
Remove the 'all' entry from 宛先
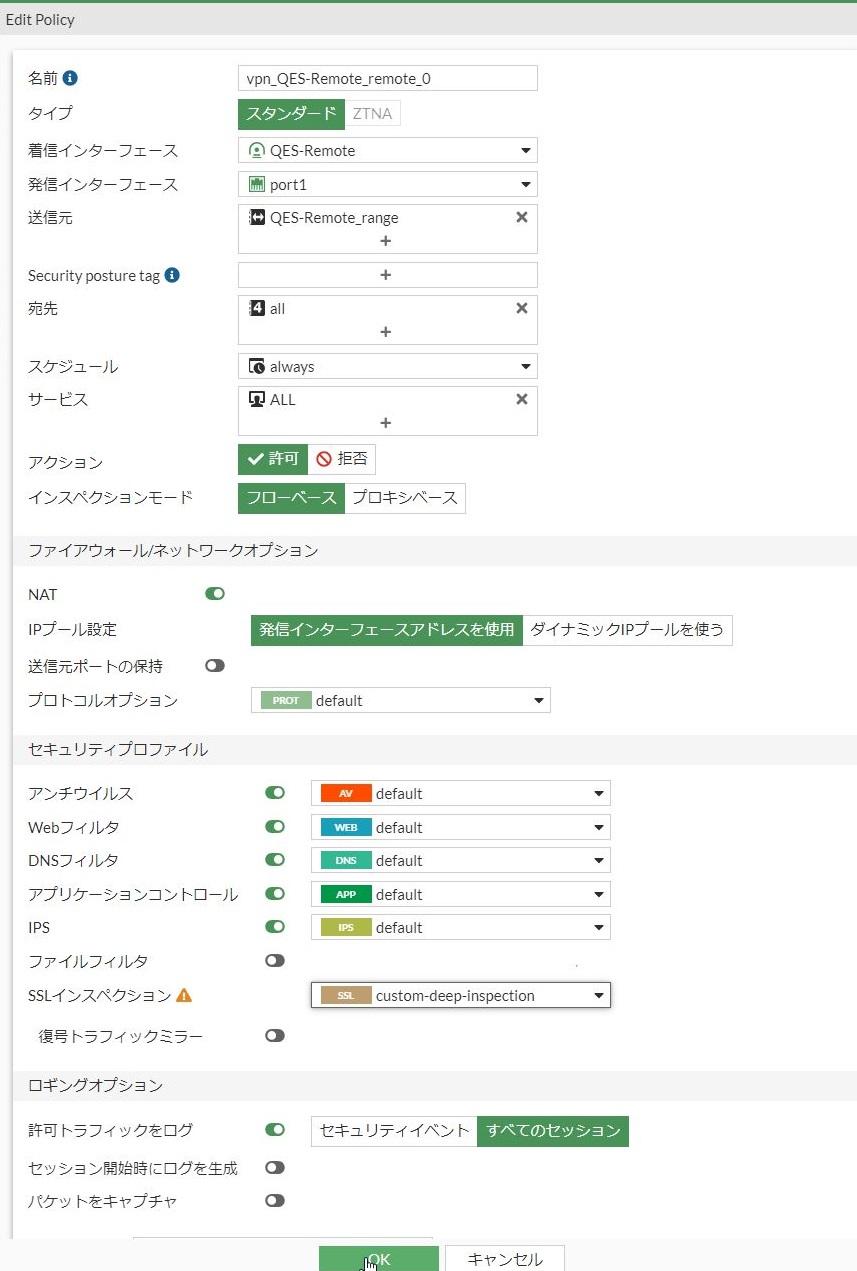coord(521,309)
